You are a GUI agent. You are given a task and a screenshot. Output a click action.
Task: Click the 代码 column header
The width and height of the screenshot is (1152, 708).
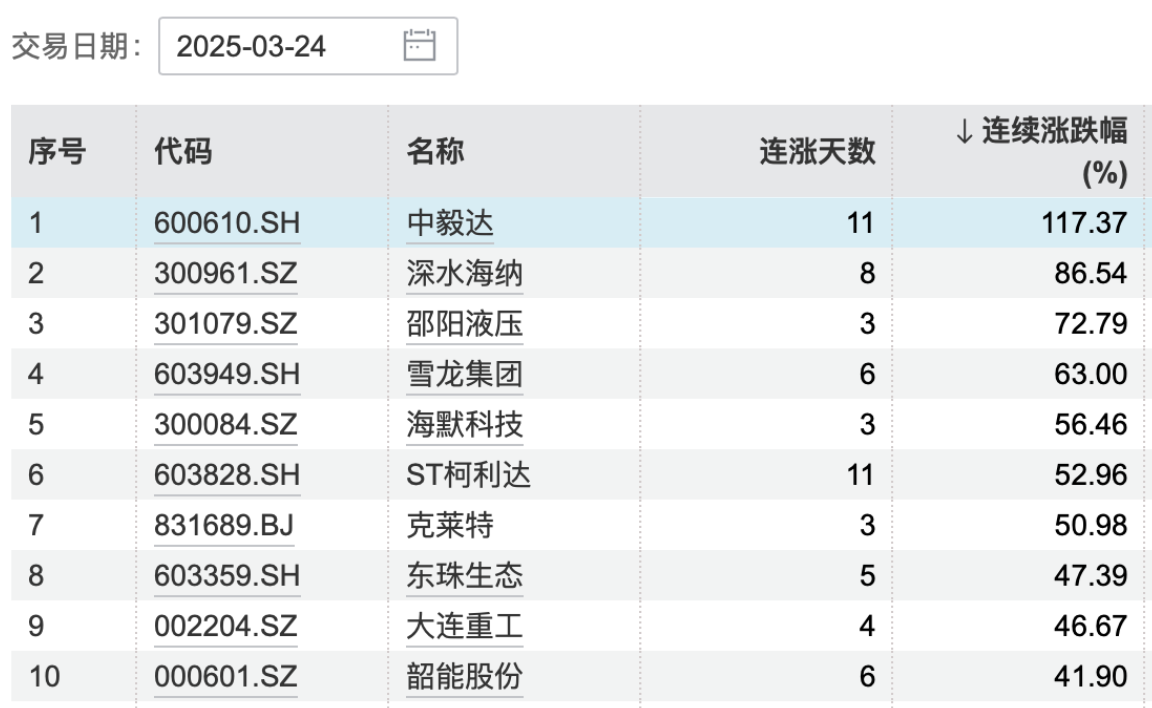(x=183, y=152)
